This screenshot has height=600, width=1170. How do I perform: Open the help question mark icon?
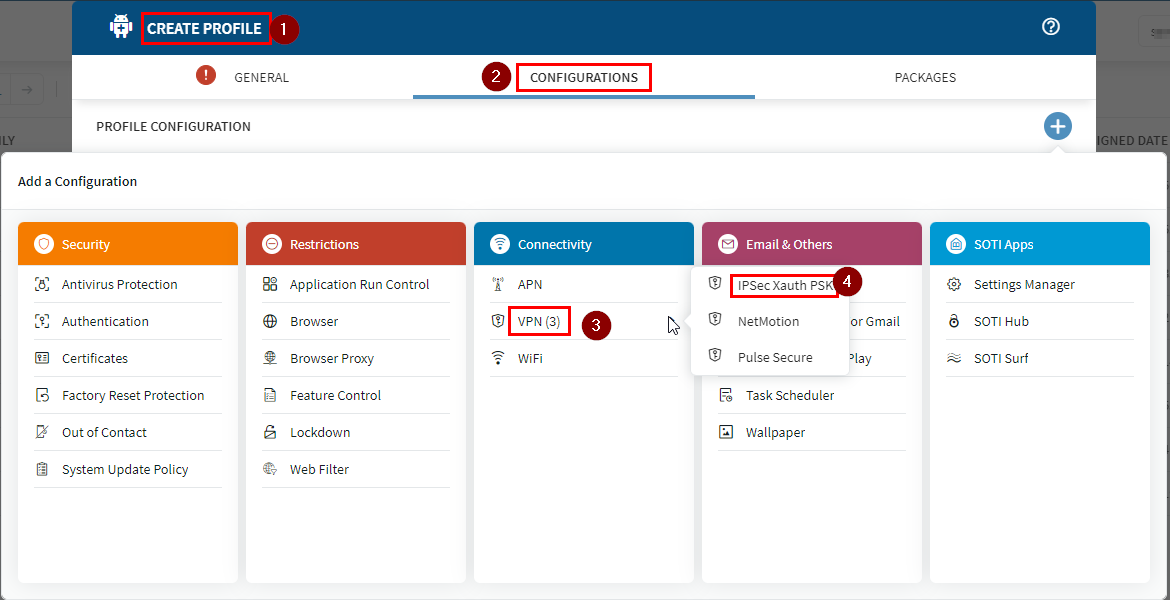point(1050,27)
